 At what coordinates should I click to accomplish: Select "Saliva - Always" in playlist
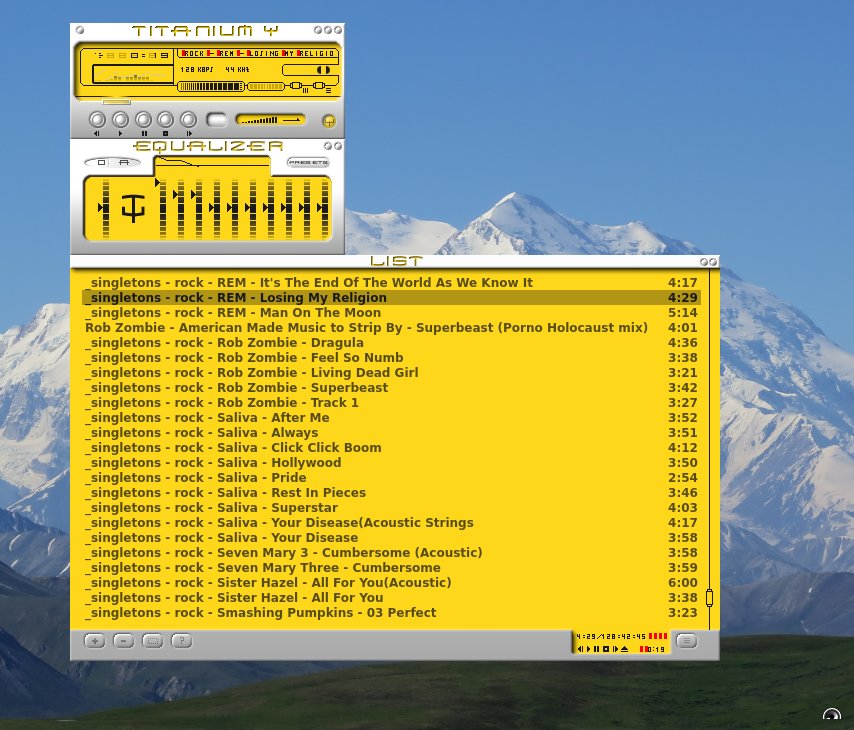pos(391,432)
